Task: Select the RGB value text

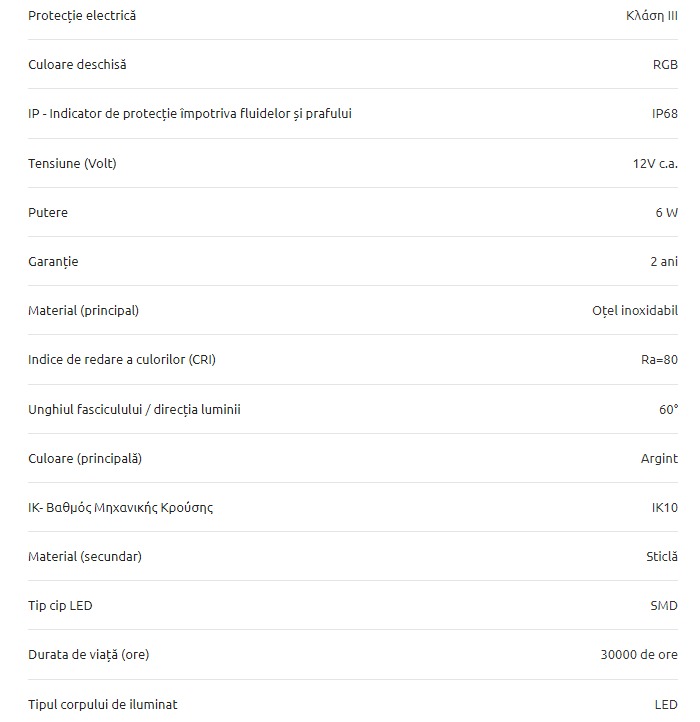Action: click(x=665, y=64)
